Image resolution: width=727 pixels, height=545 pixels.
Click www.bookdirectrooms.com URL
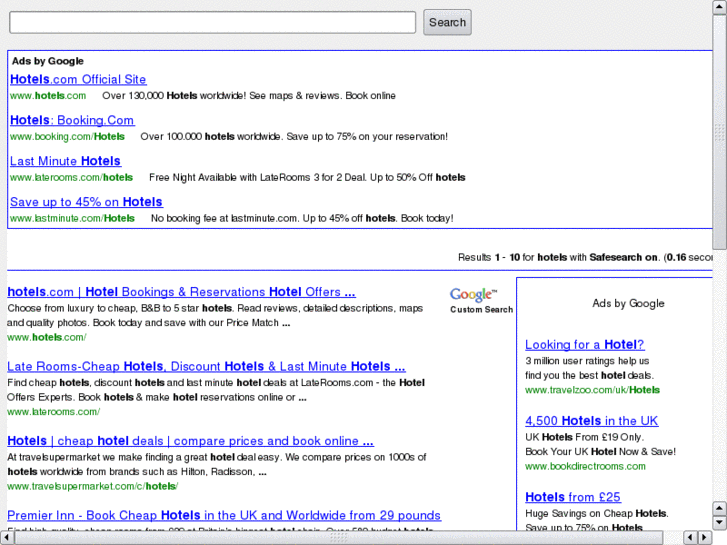point(585,466)
